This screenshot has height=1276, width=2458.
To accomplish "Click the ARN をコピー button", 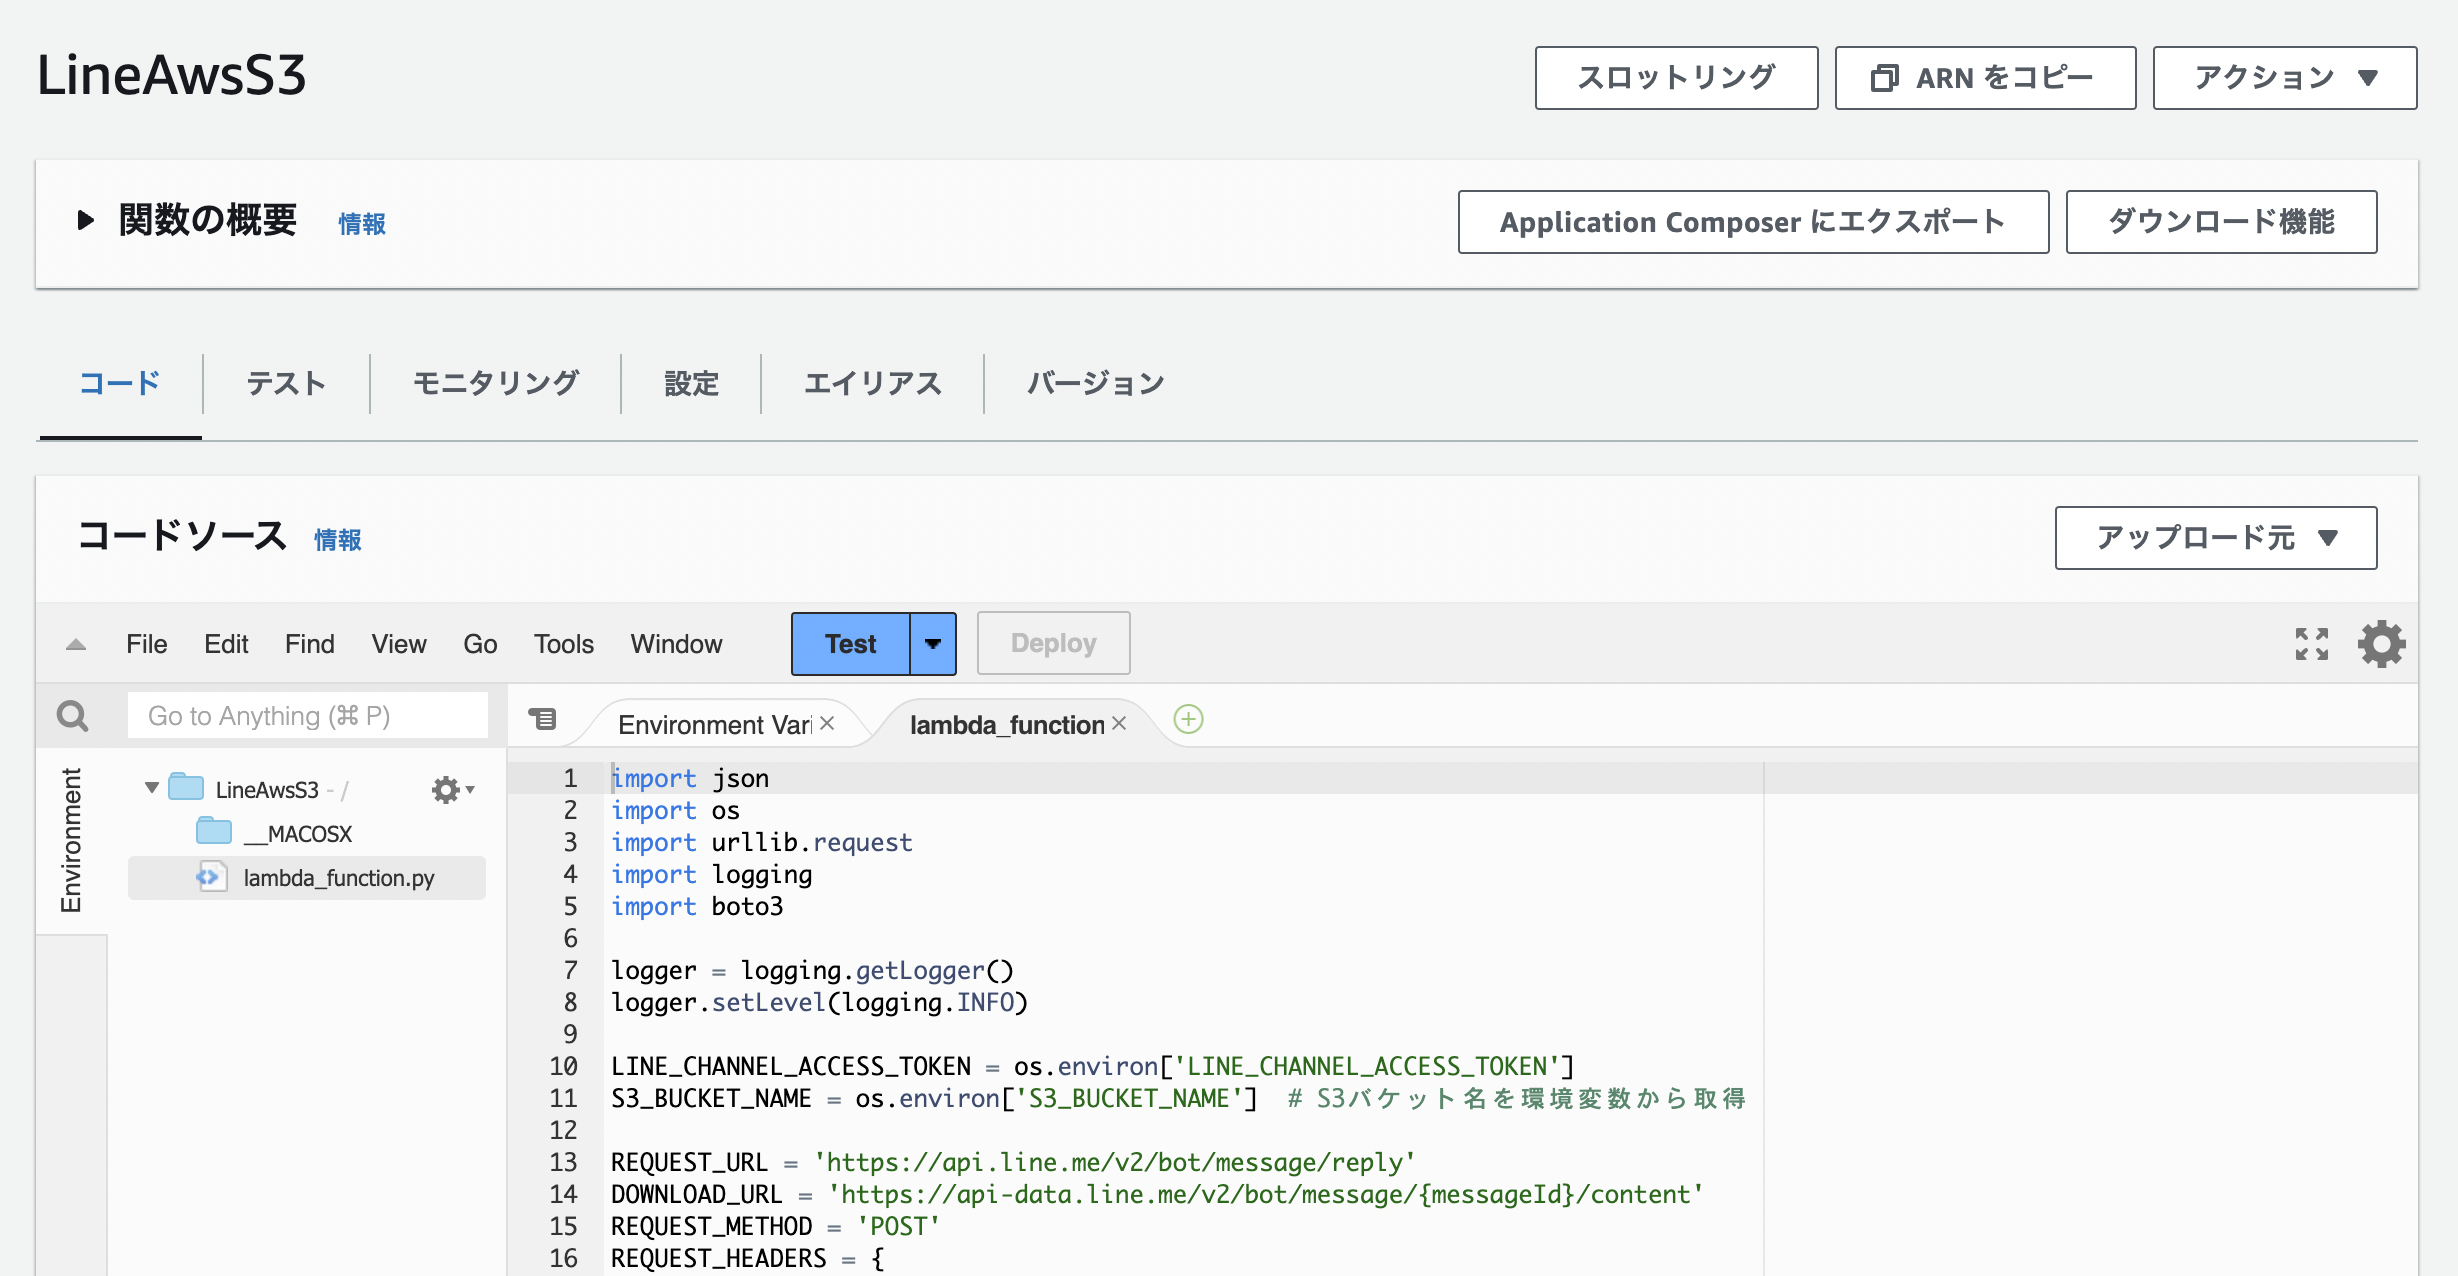I will click(1984, 78).
